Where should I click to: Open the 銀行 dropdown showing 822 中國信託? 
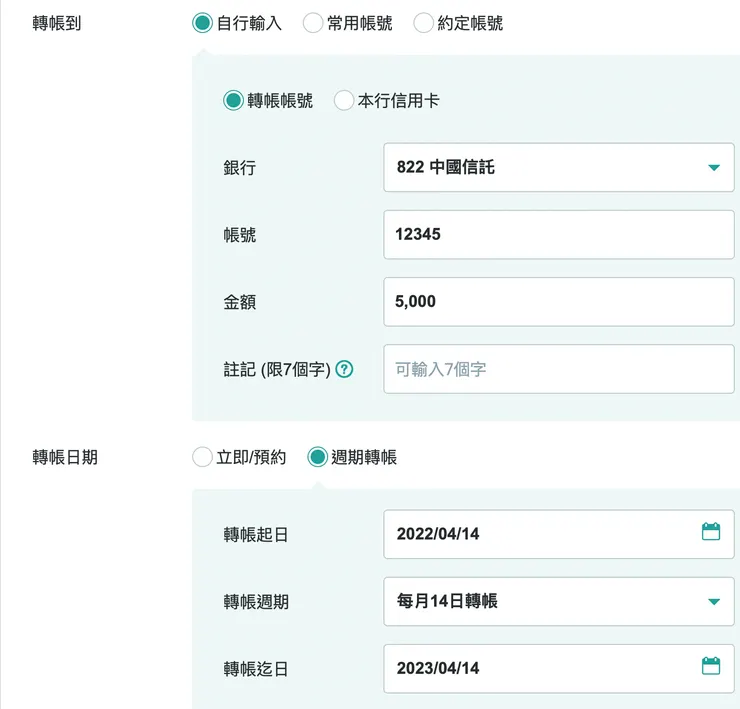point(559,168)
